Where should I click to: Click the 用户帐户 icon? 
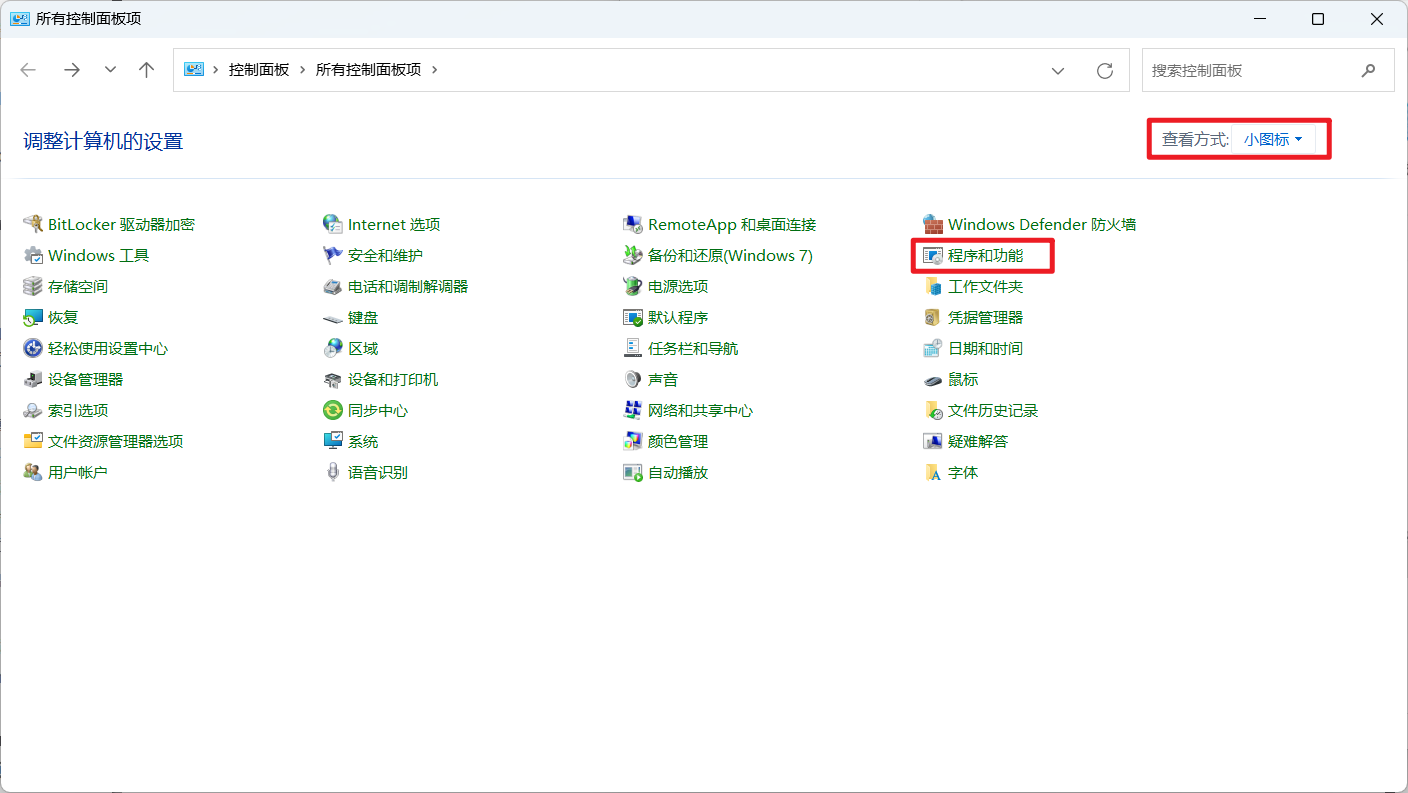(x=33, y=472)
